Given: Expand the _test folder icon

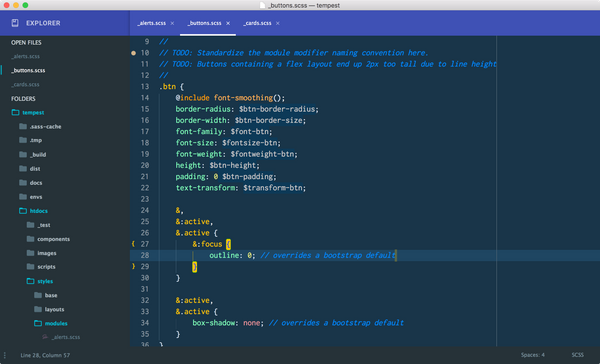Looking at the screenshot, I should point(31,225).
